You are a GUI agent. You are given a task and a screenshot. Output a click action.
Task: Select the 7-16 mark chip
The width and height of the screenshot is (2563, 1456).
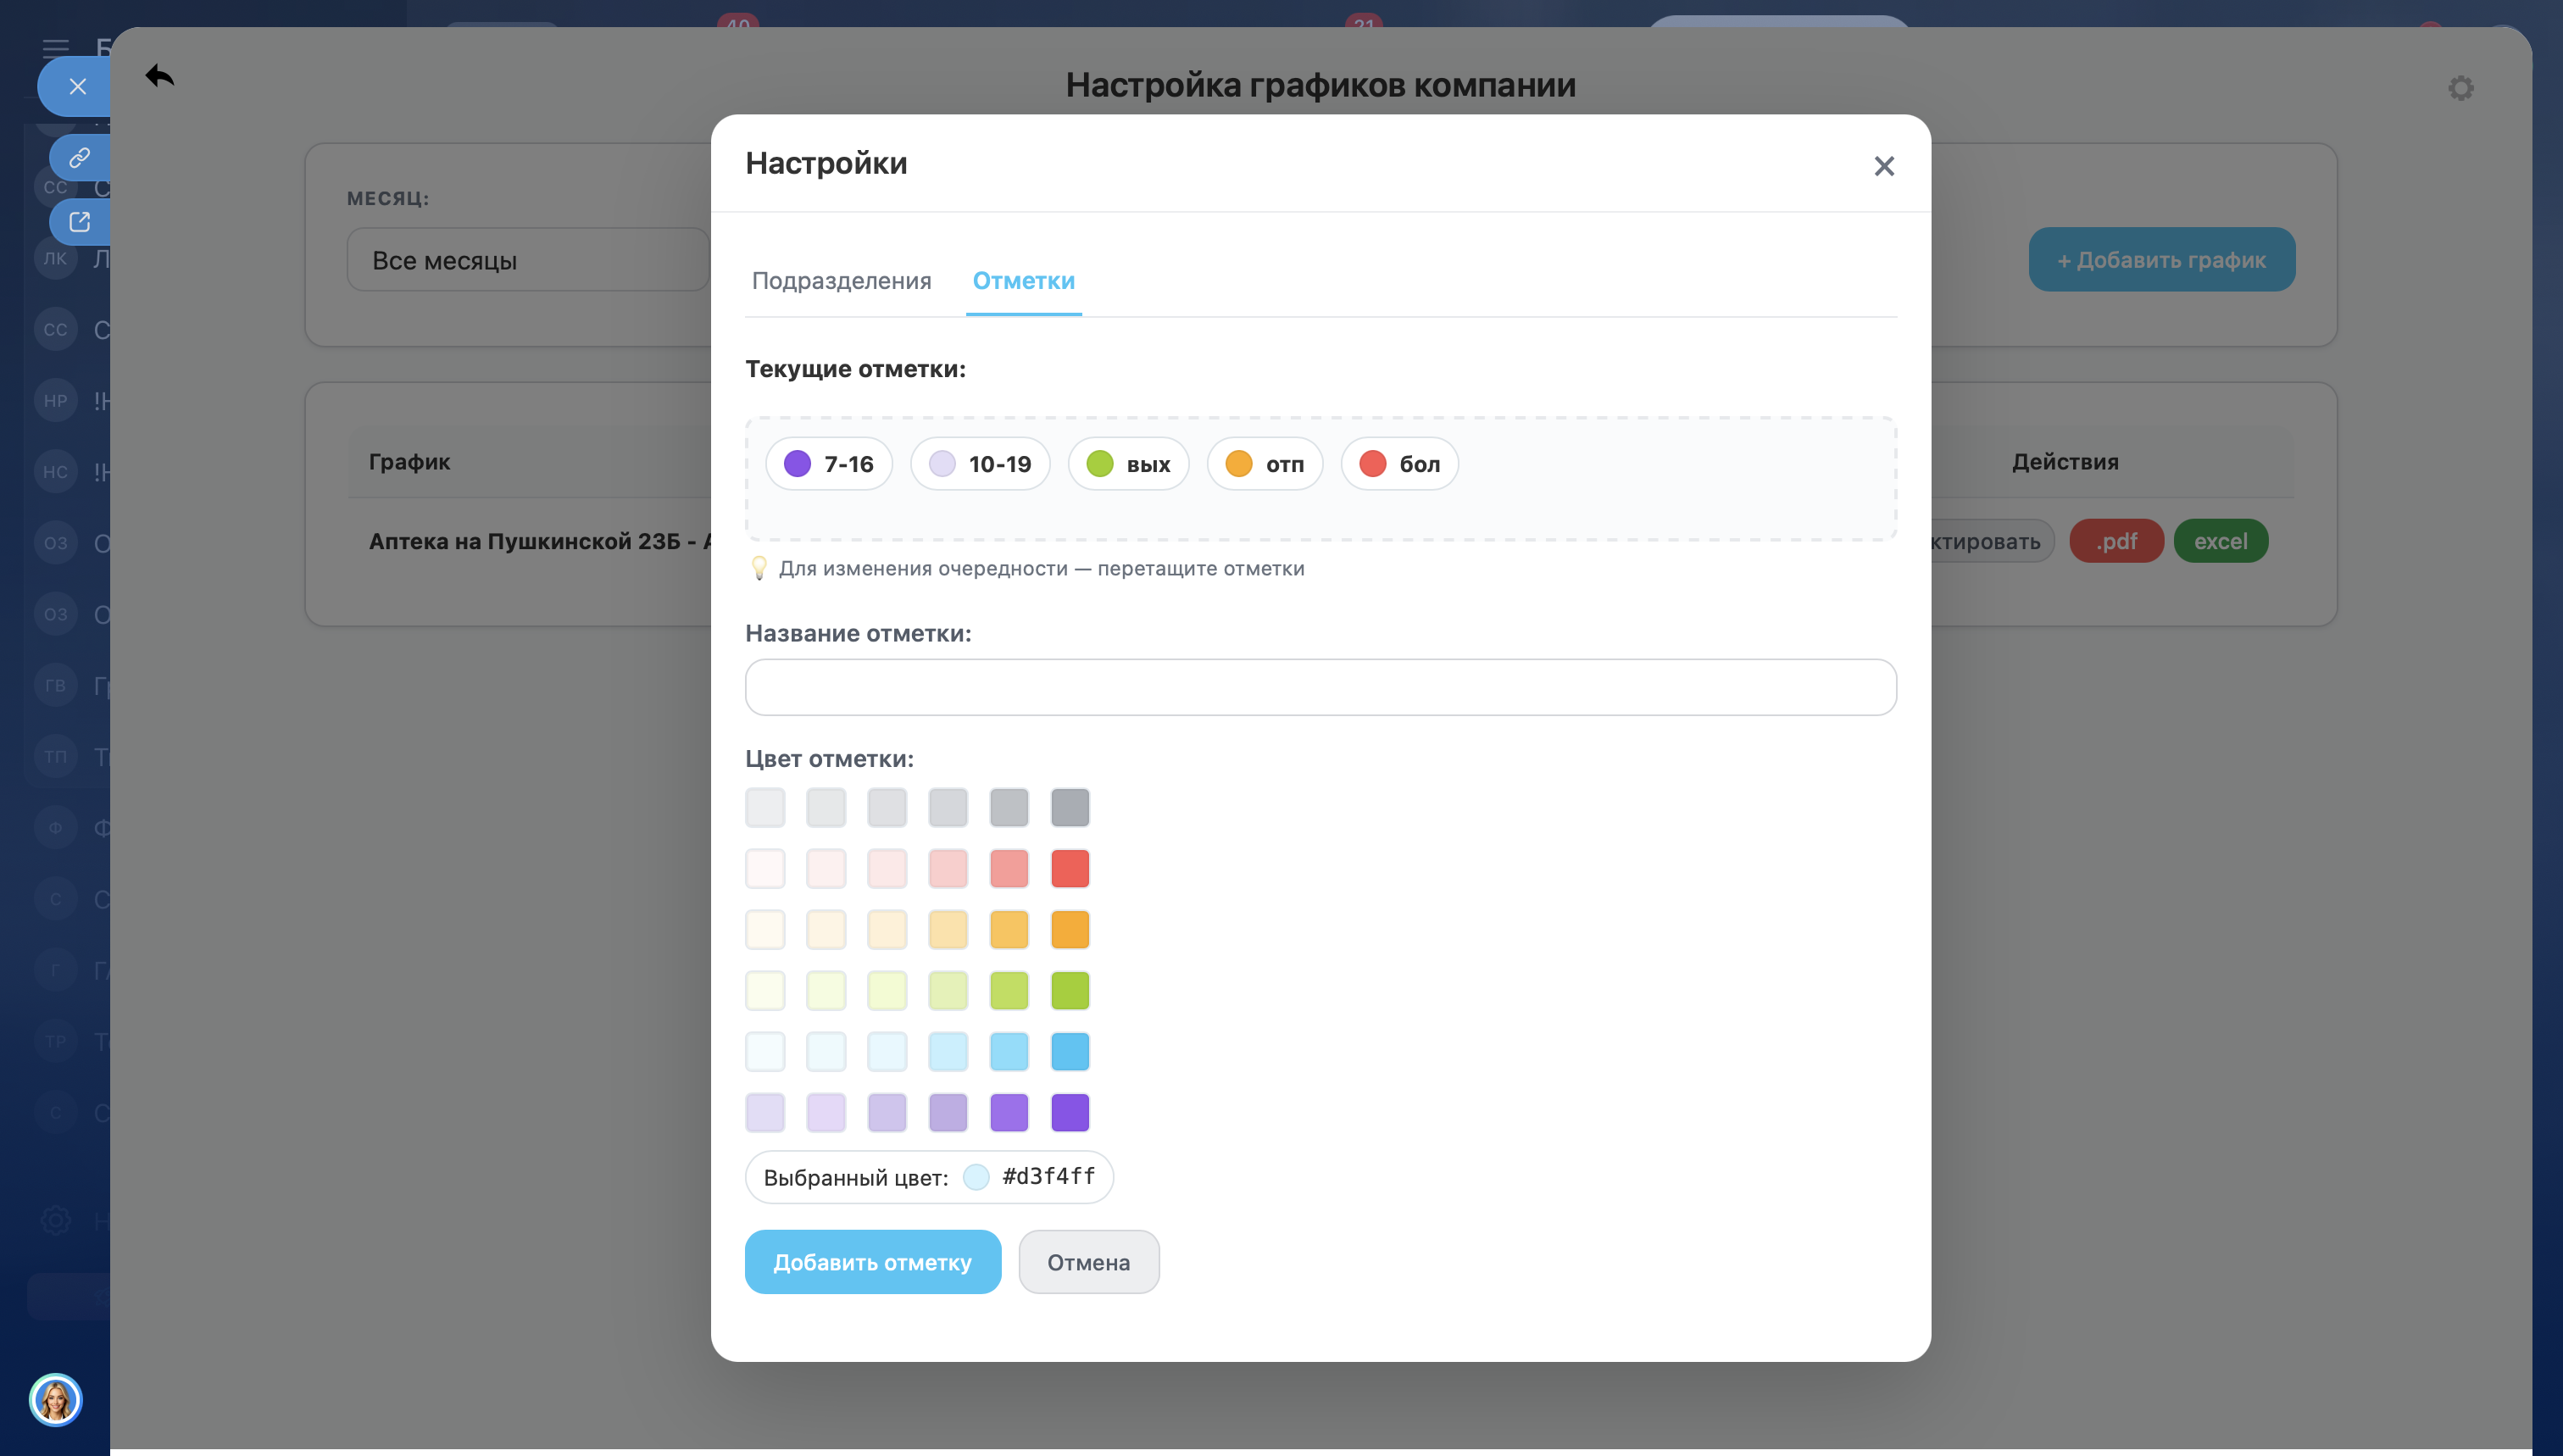point(829,464)
